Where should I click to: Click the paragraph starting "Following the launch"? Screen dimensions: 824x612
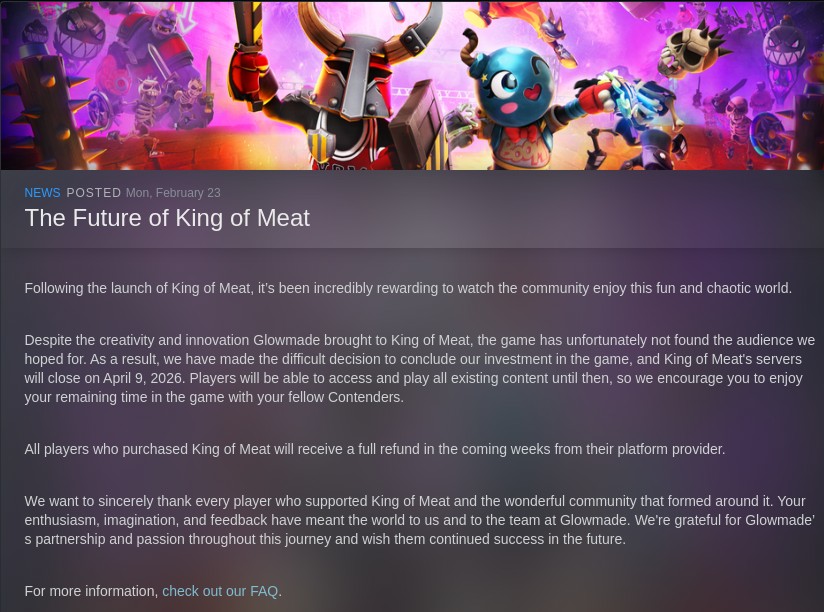point(408,288)
